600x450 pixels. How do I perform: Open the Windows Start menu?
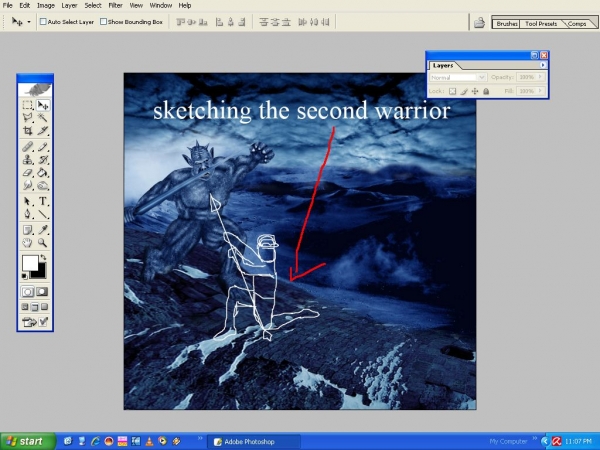(27, 441)
